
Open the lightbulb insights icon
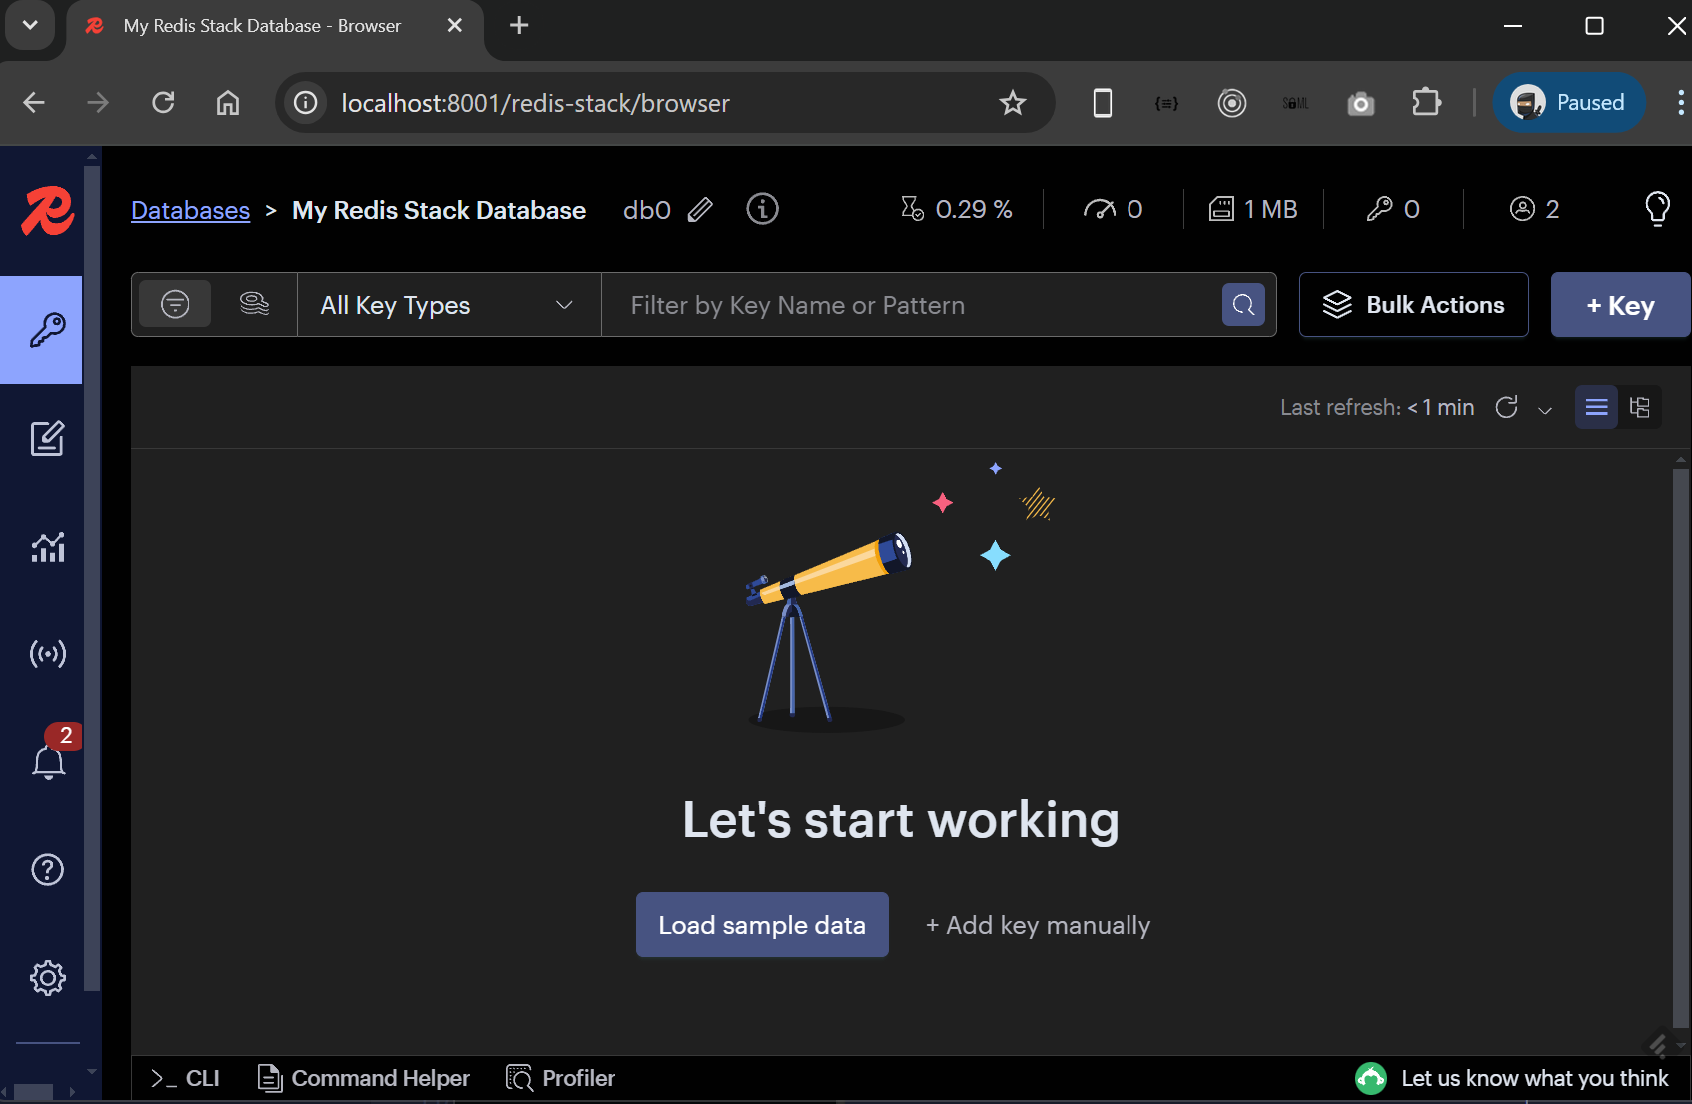pyautogui.click(x=1657, y=209)
